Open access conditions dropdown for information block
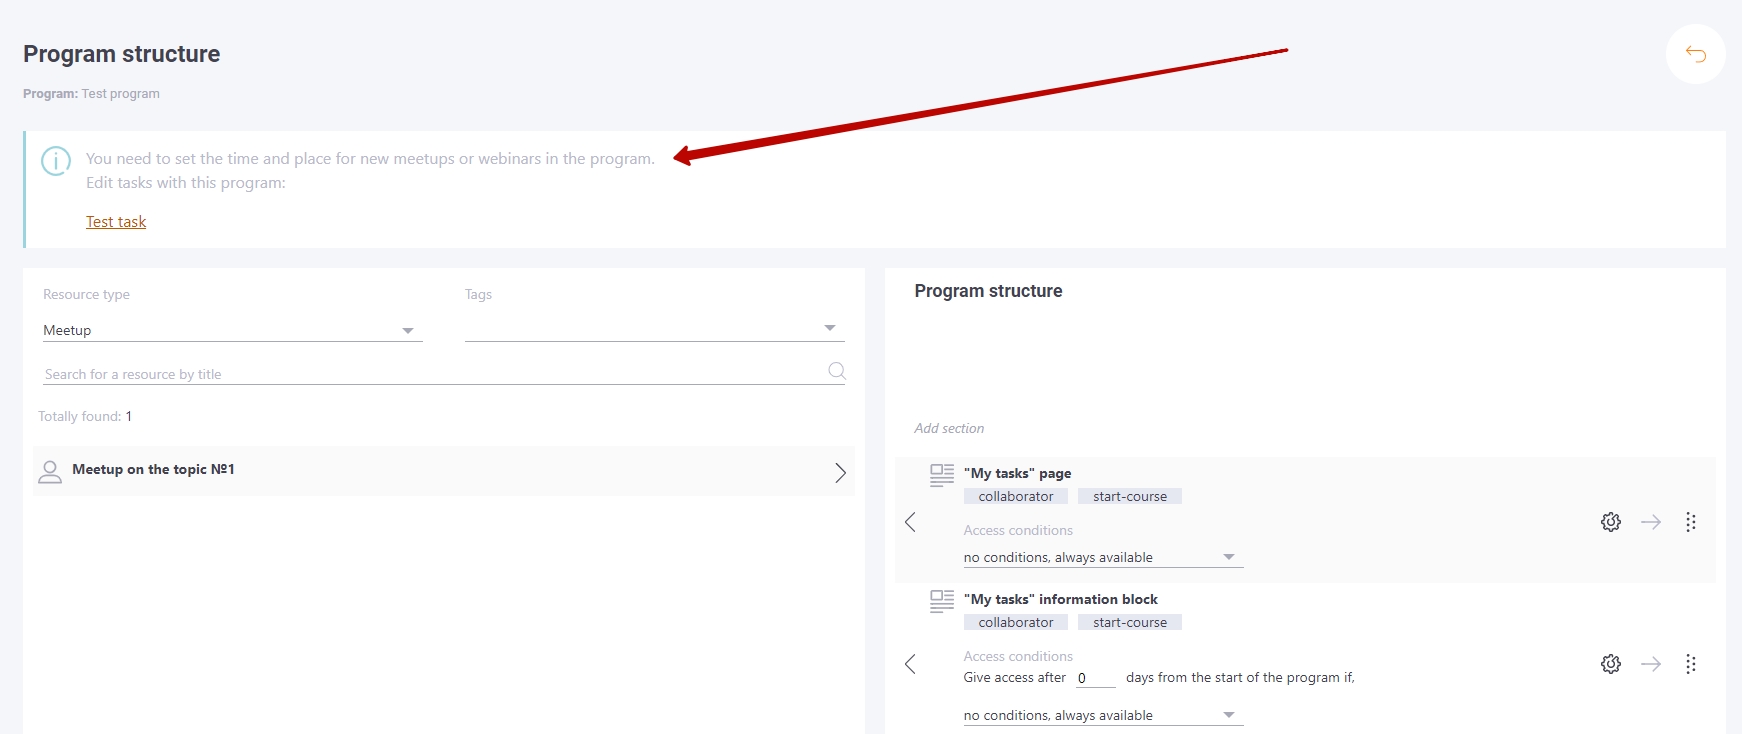This screenshot has height=734, width=1742. tap(1103, 715)
